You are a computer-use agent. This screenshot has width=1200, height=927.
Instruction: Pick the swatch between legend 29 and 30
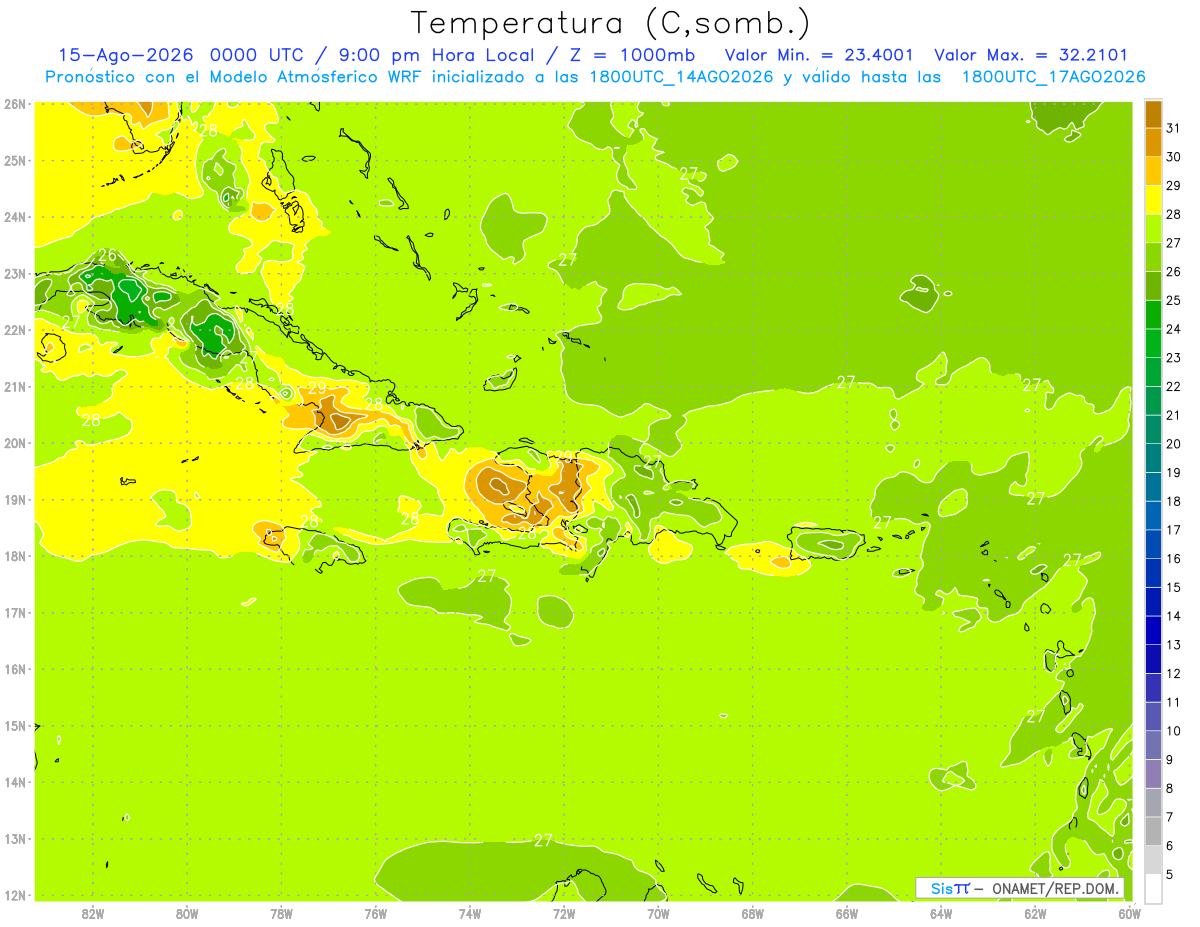point(1153,171)
